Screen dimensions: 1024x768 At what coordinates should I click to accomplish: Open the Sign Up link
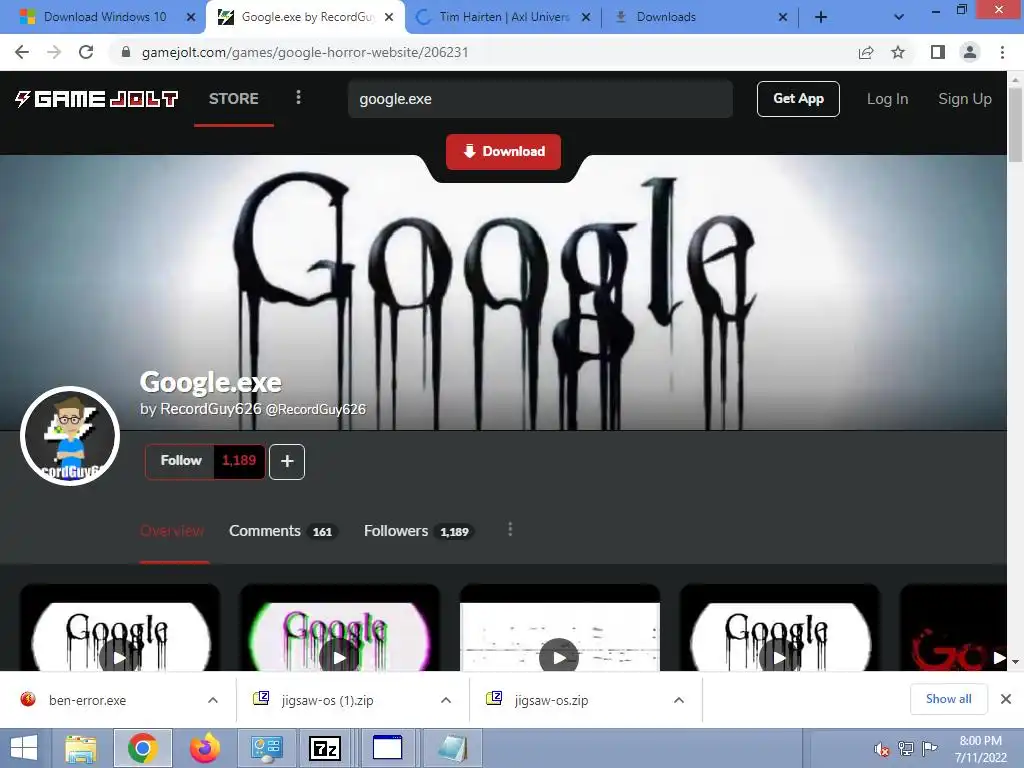[x=965, y=99]
